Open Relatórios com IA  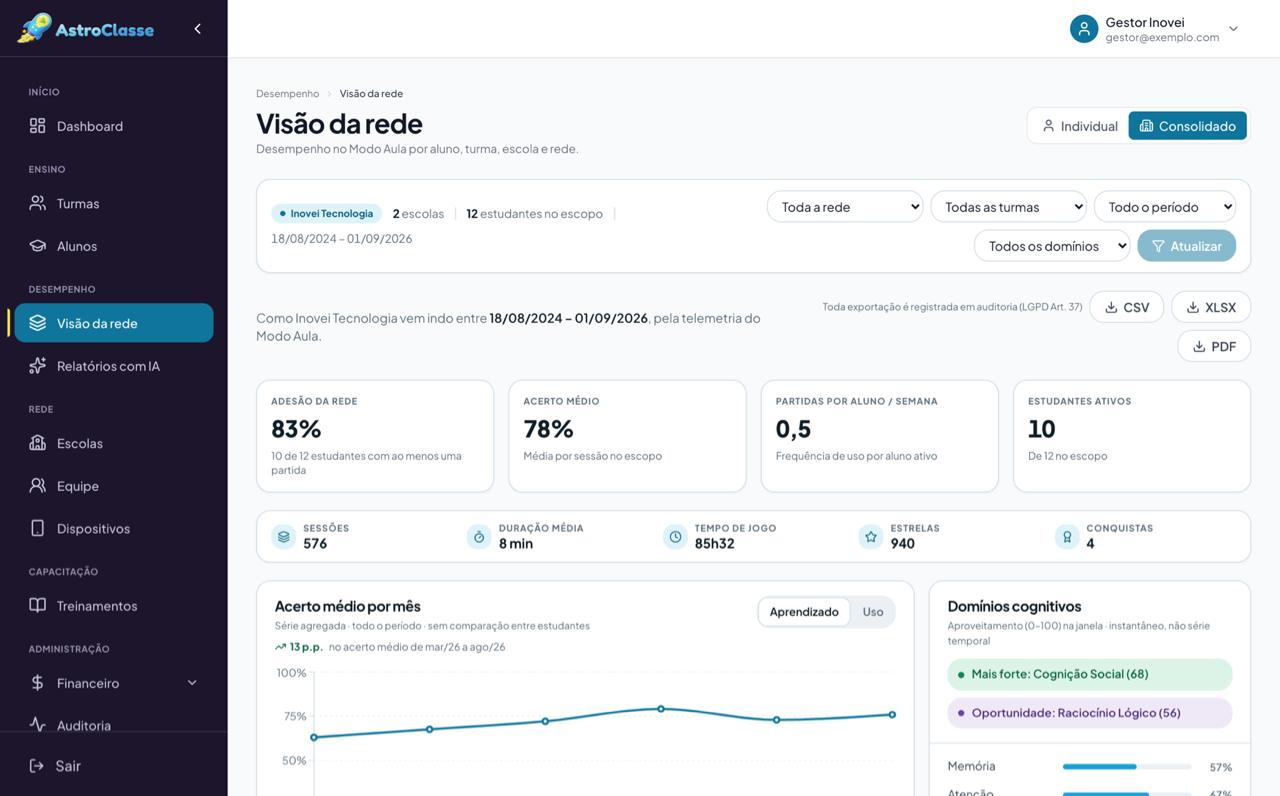[x=114, y=366]
